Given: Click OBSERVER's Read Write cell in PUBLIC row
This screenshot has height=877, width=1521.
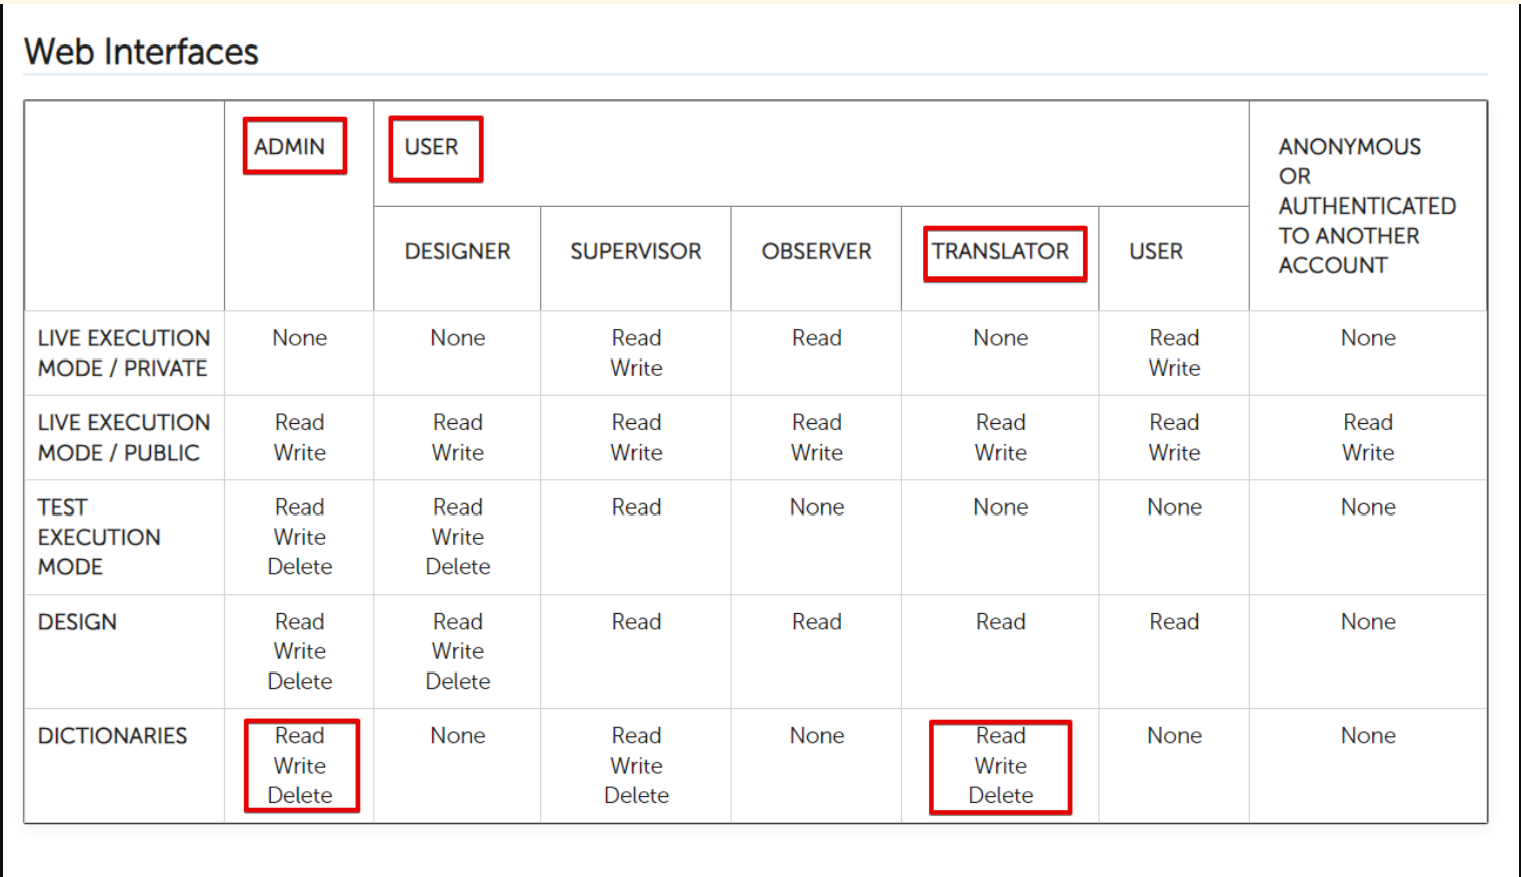Looking at the screenshot, I should coord(817,437).
